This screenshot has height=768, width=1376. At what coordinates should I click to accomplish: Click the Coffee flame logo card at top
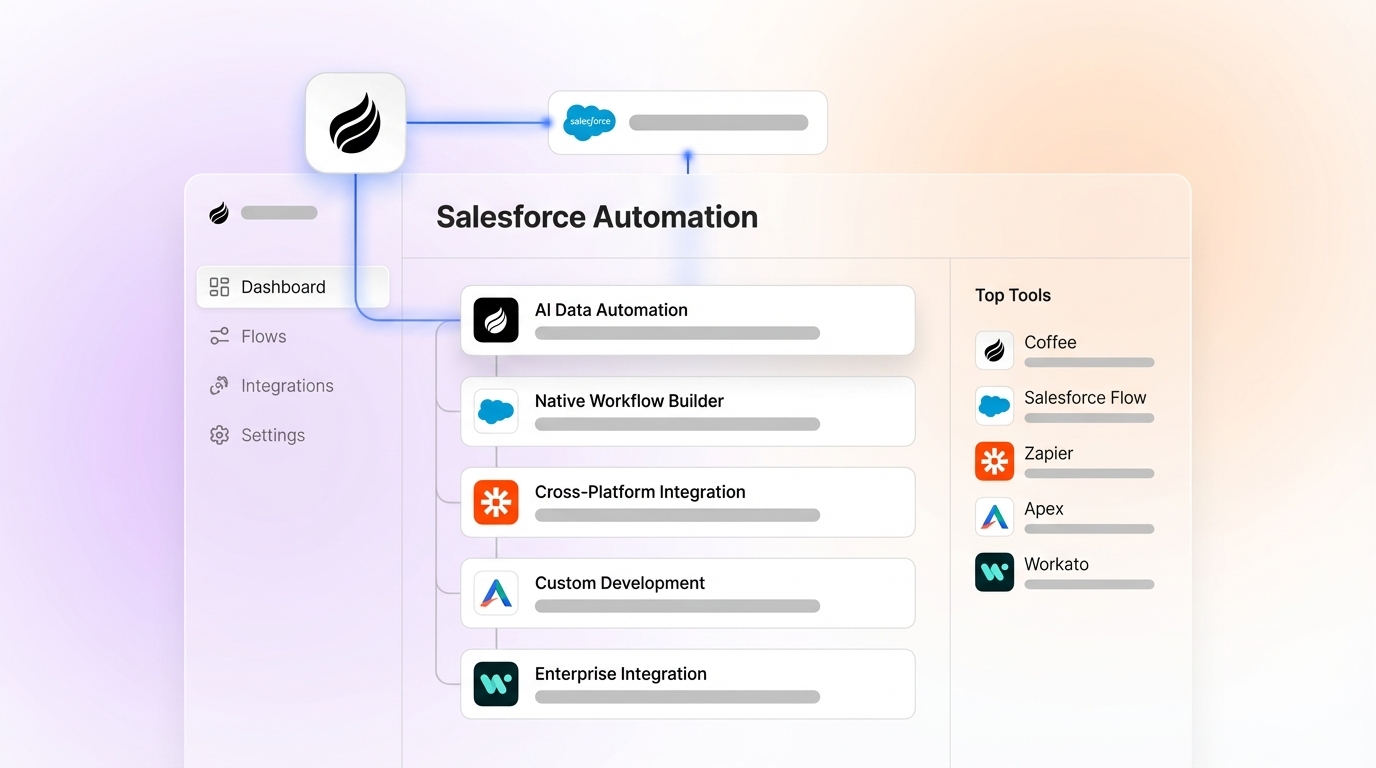pos(355,122)
